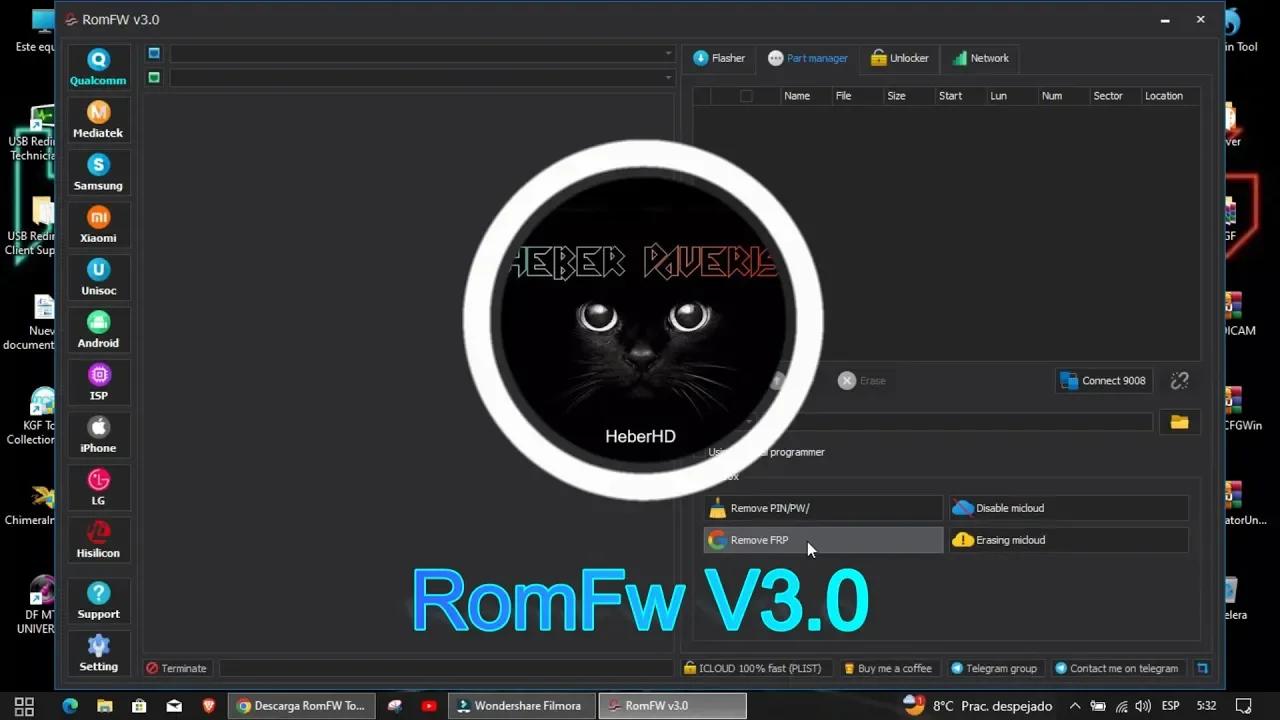The image size is (1280, 720).
Task: Select the Xiaomi brand module
Action: pos(98,224)
